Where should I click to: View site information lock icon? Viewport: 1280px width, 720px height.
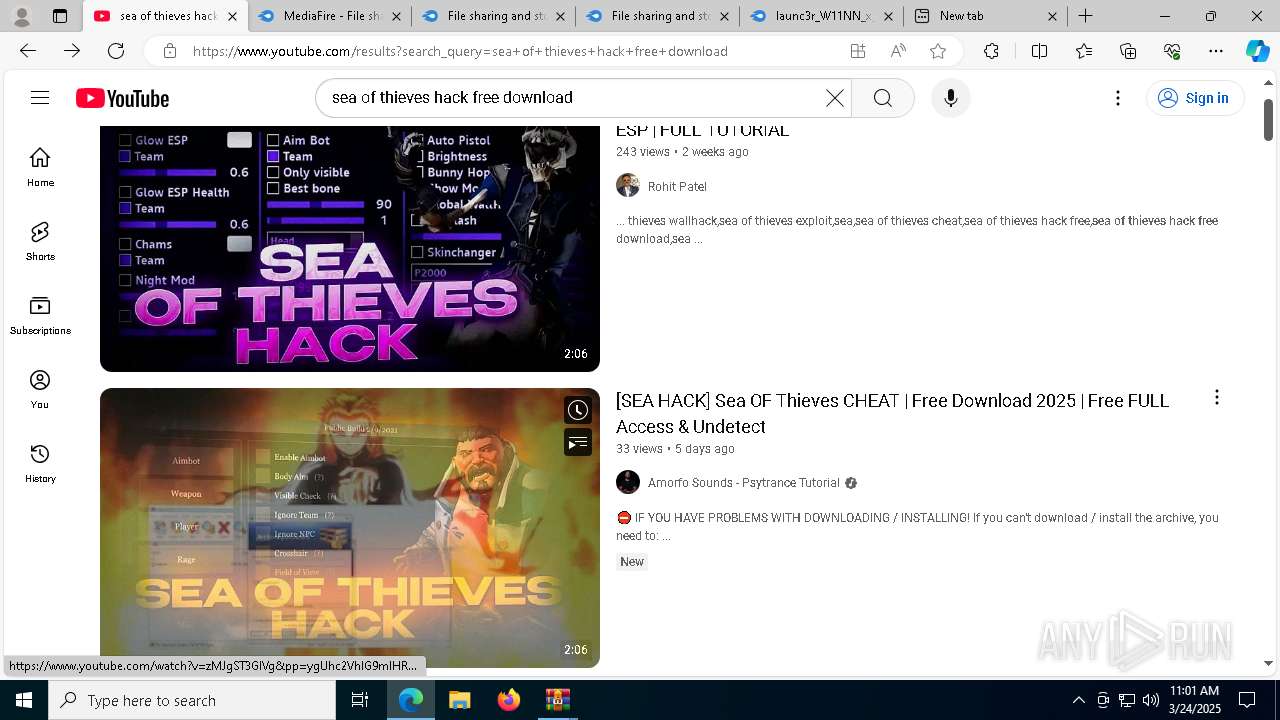pos(170,51)
